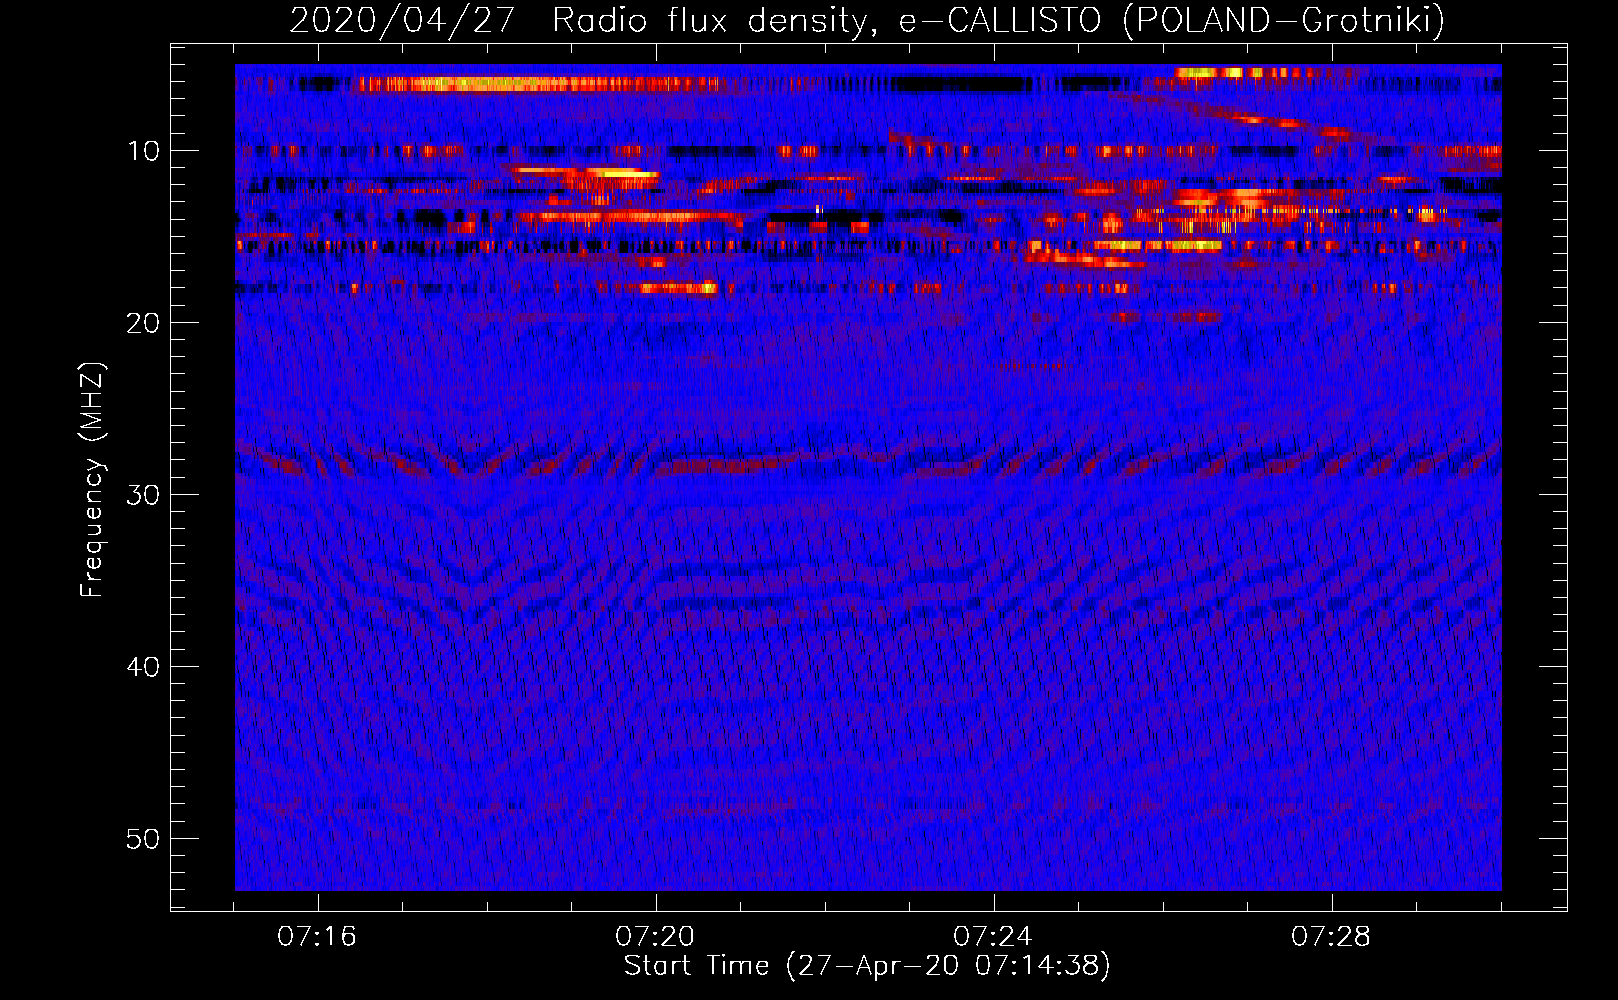Click the 07:16 time tick label
The image size is (1618, 1000).
(x=317, y=937)
